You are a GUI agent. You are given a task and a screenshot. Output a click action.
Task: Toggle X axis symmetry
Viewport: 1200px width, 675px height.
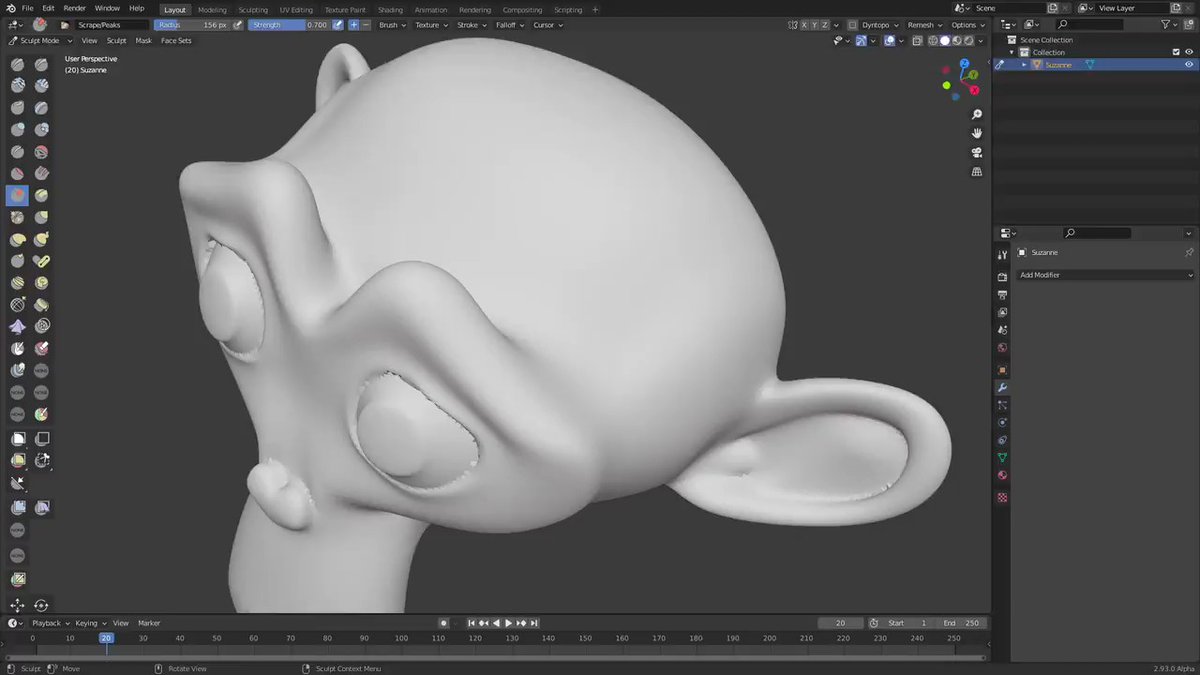[x=806, y=25]
